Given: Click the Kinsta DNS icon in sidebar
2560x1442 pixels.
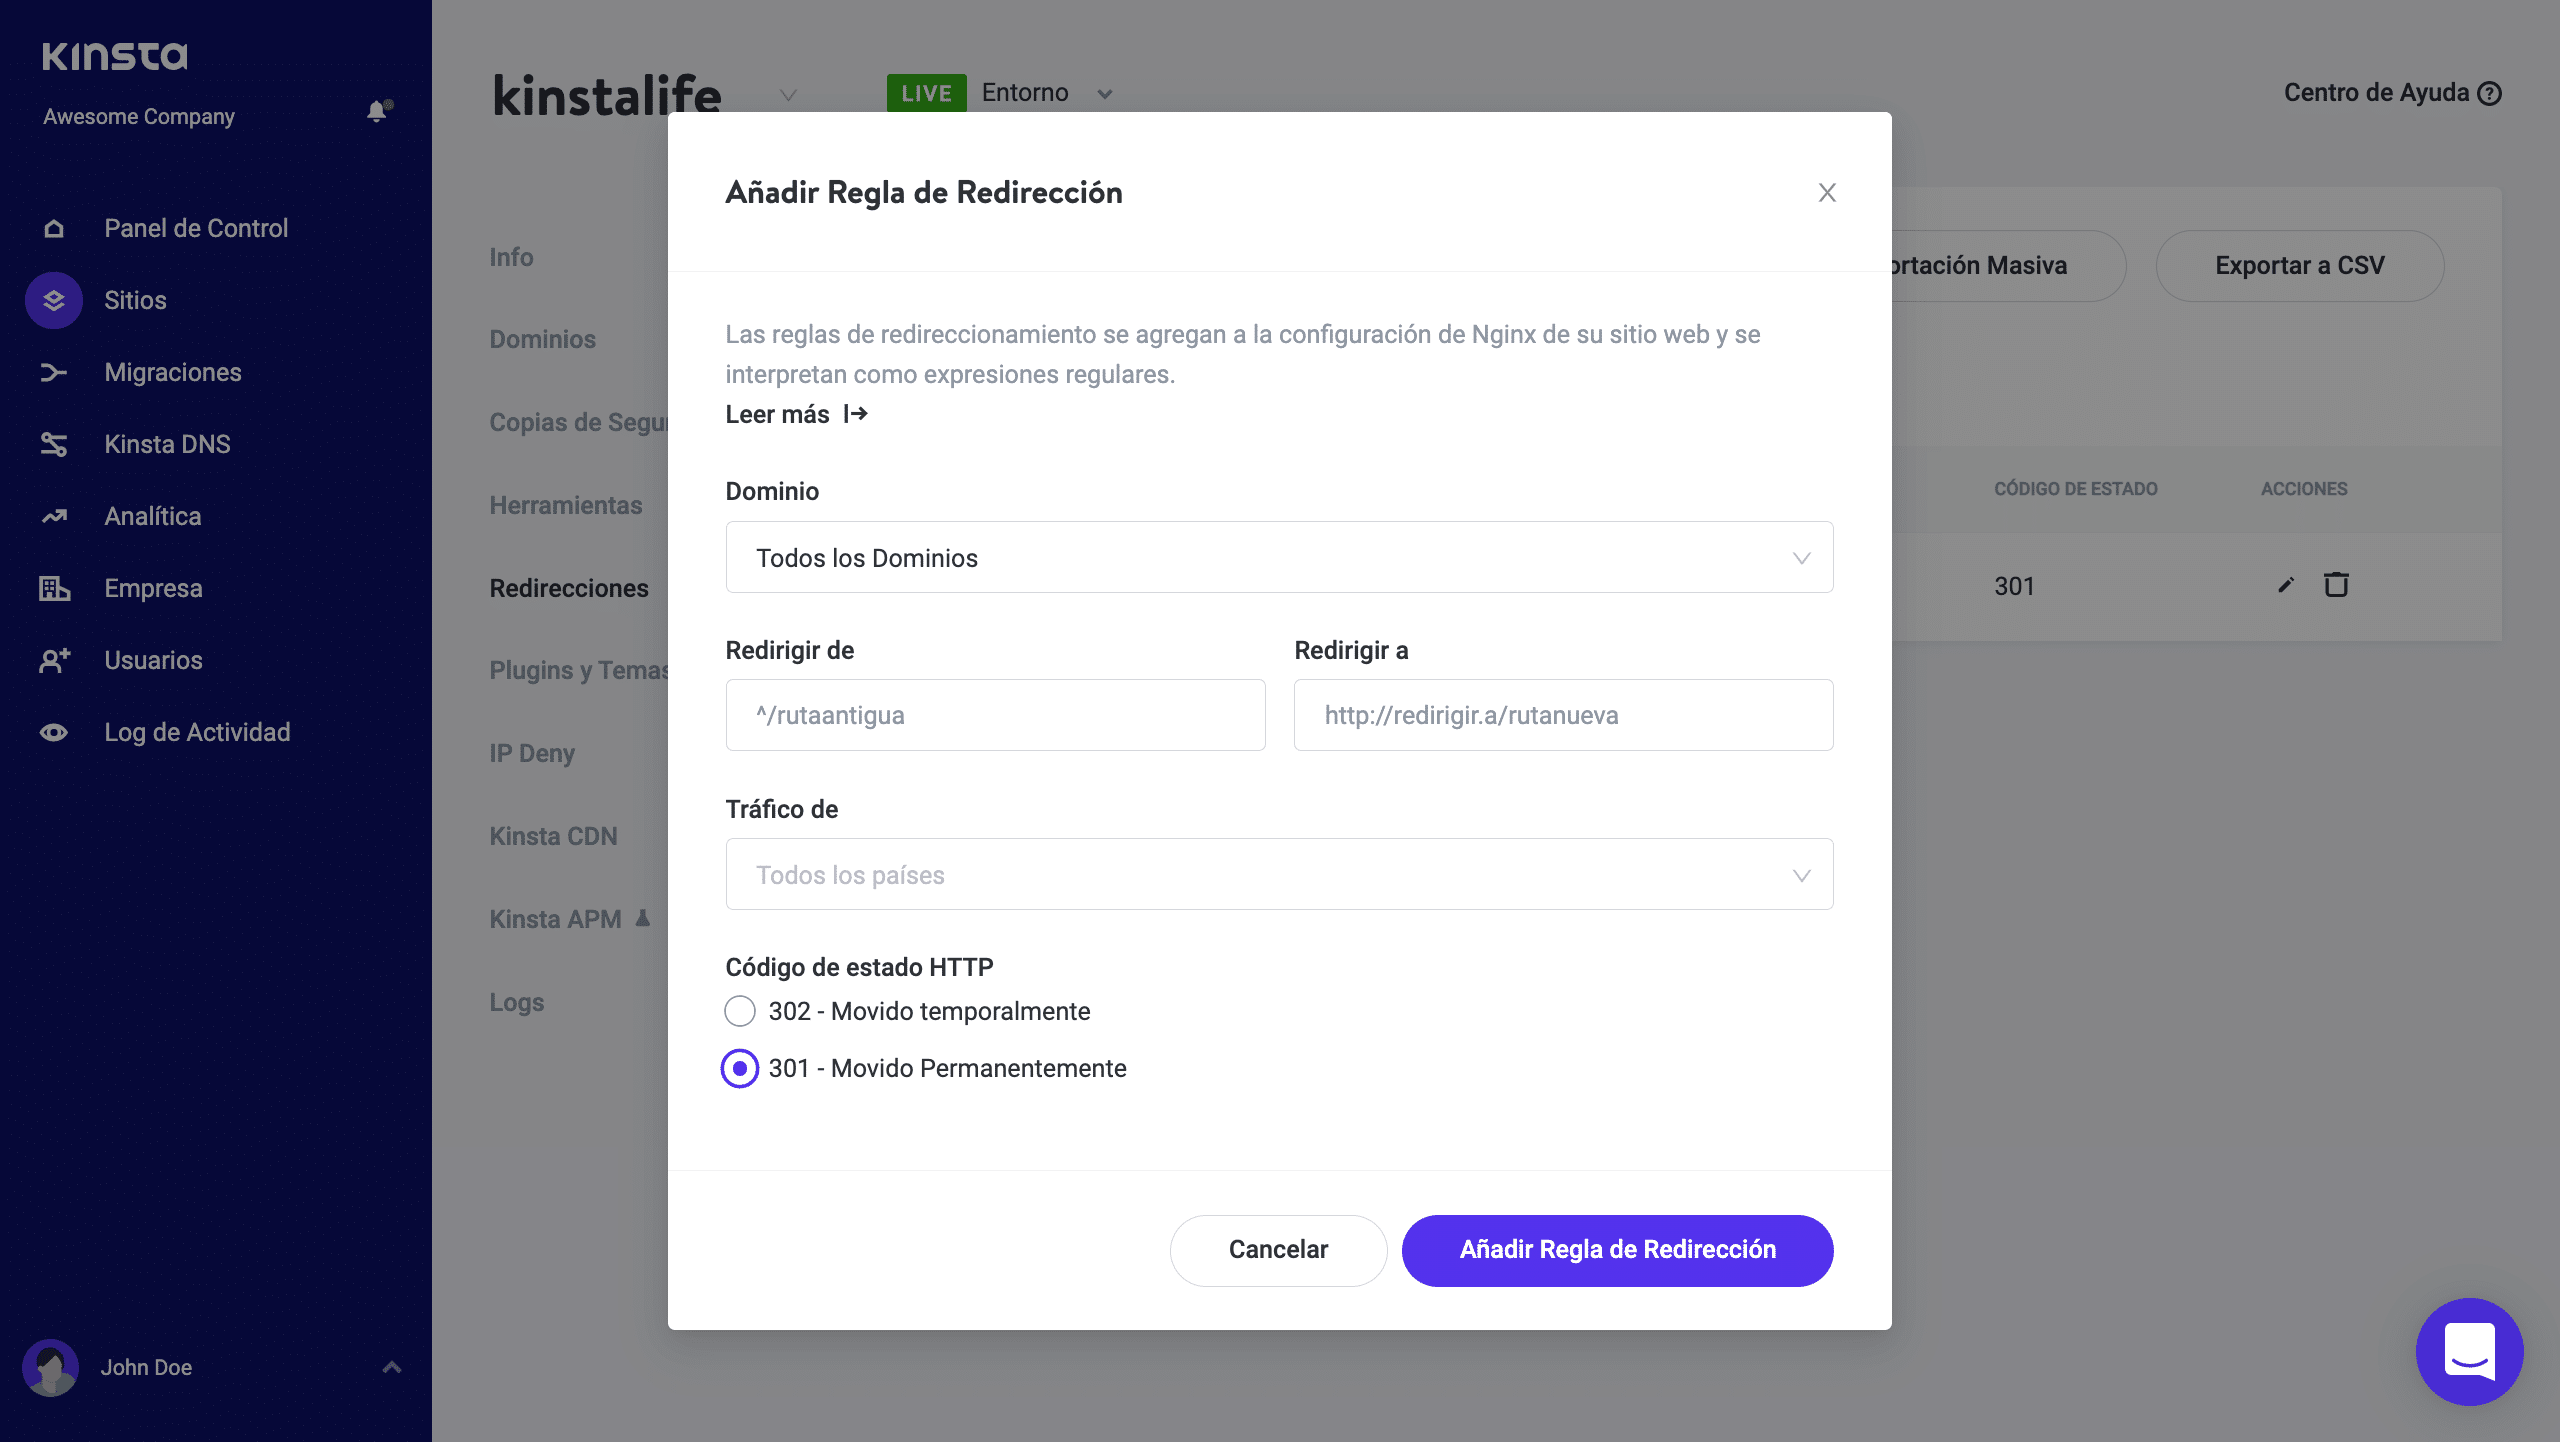Looking at the screenshot, I should click(54, 444).
